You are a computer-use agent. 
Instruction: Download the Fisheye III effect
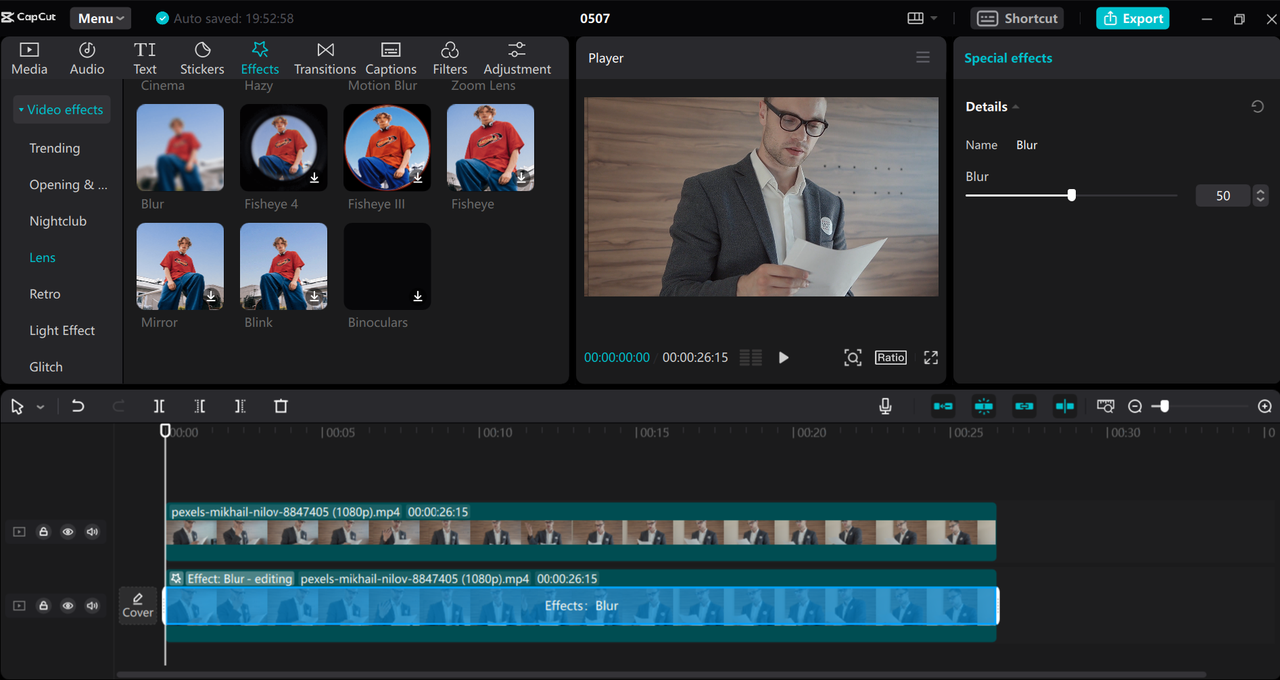tap(418, 178)
